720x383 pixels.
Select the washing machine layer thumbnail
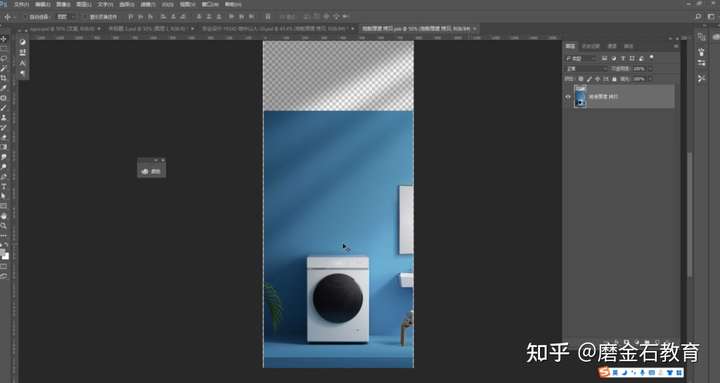(580, 96)
